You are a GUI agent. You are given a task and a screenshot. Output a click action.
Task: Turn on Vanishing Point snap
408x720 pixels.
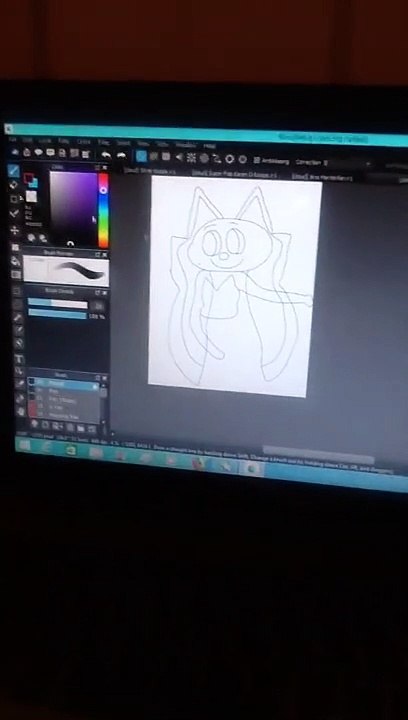pos(179,157)
